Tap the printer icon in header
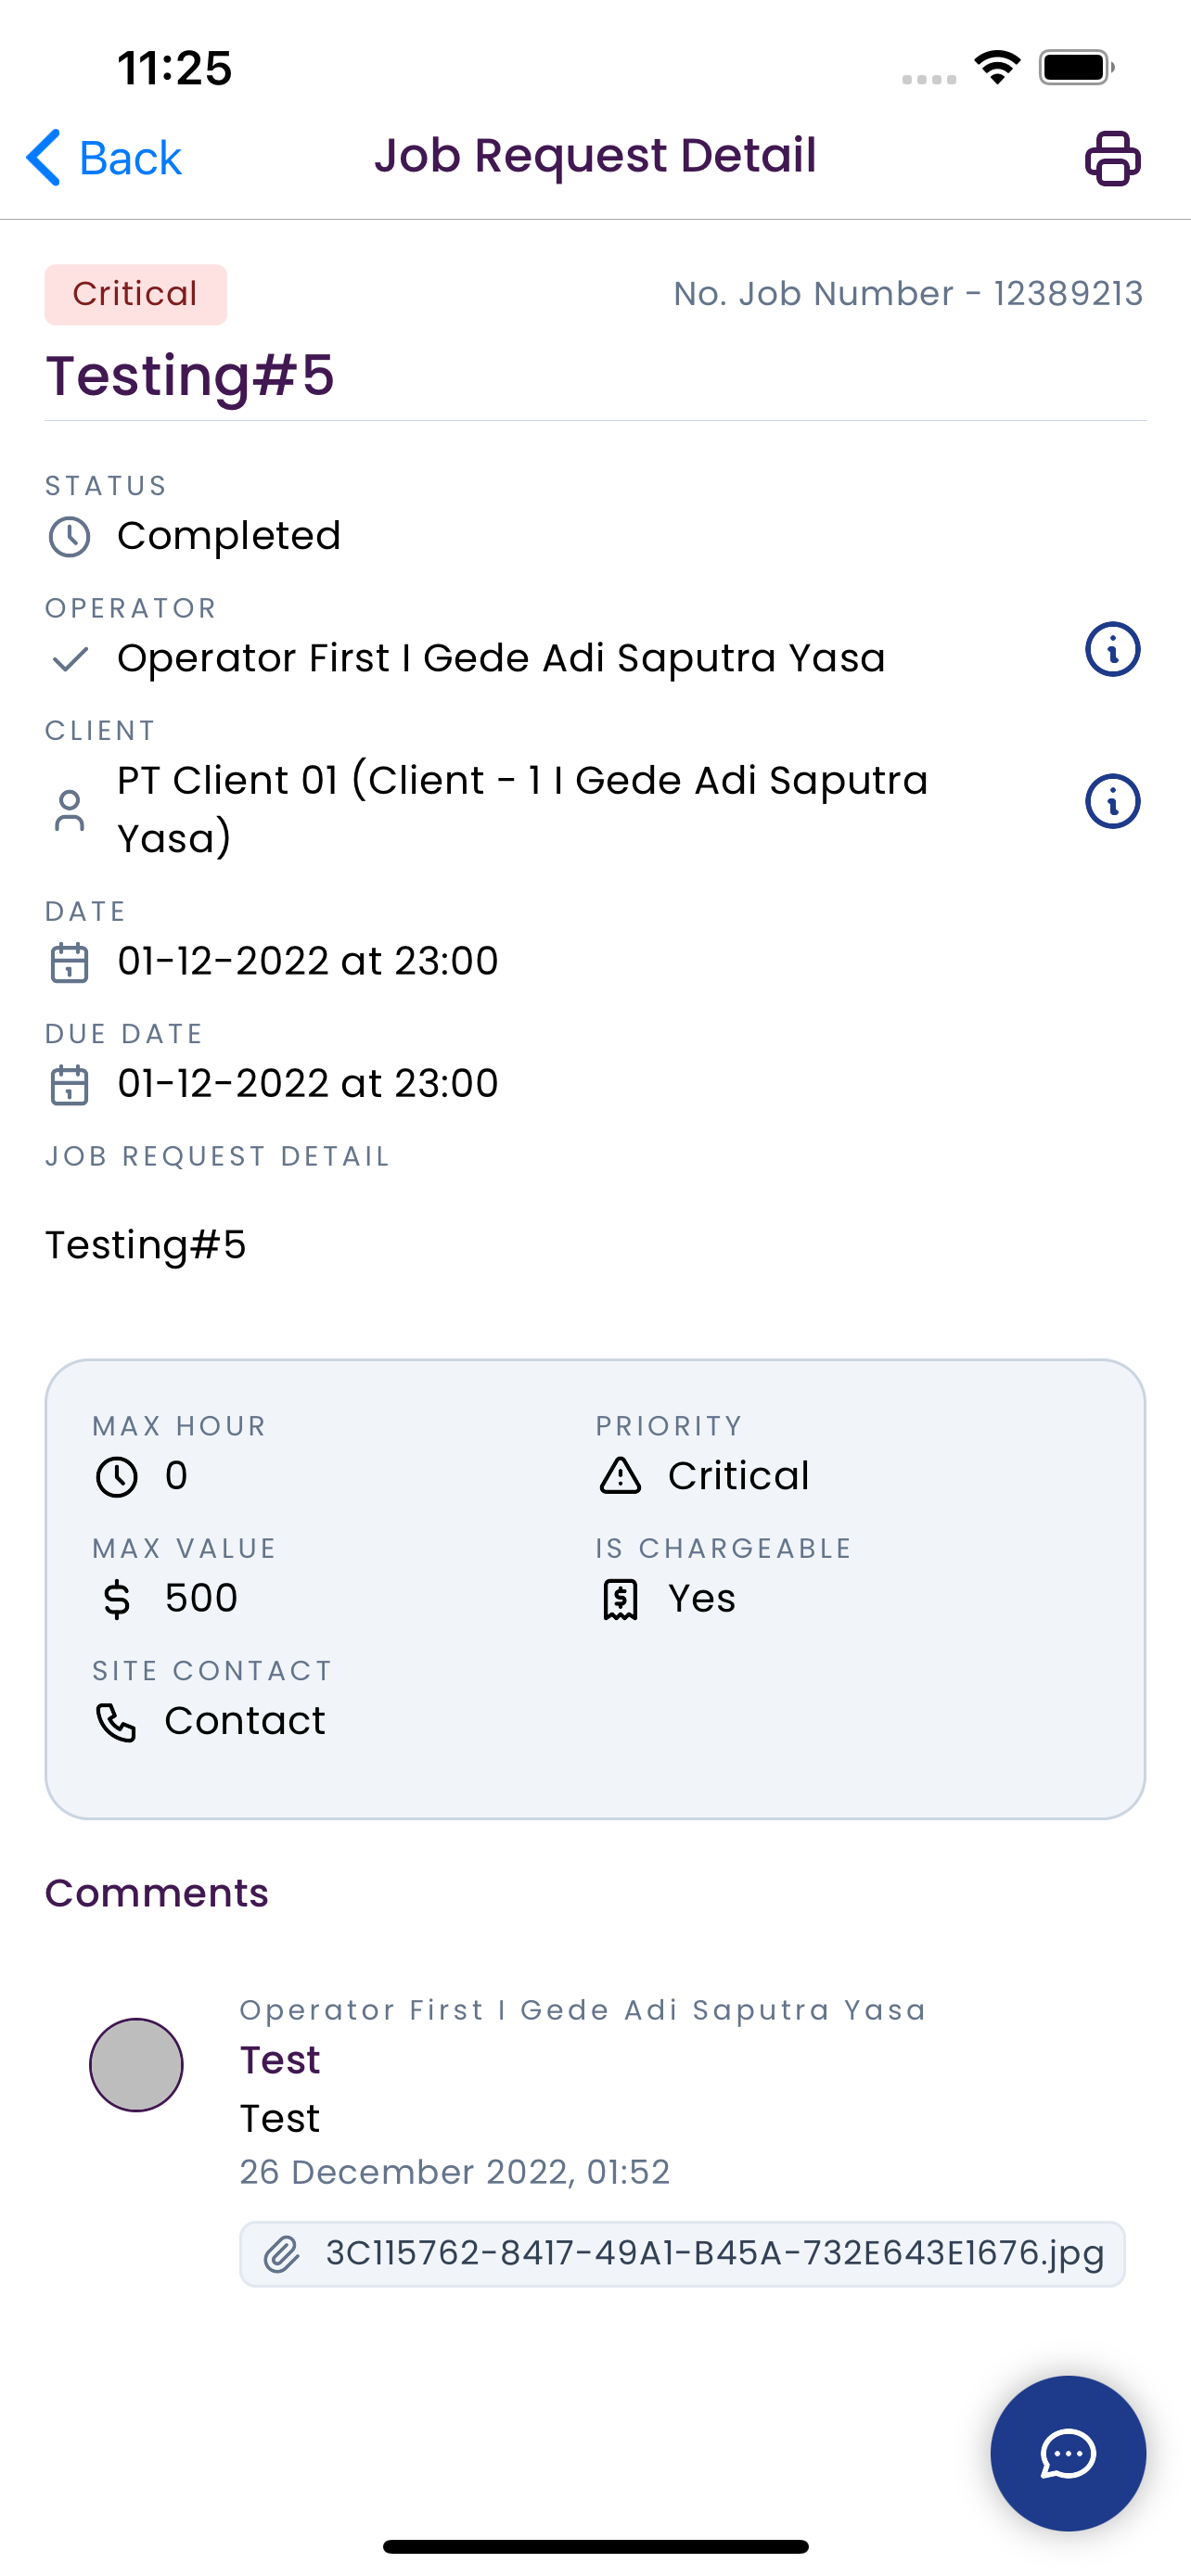Viewport: 1191px width, 2576px height. point(1112,158)
